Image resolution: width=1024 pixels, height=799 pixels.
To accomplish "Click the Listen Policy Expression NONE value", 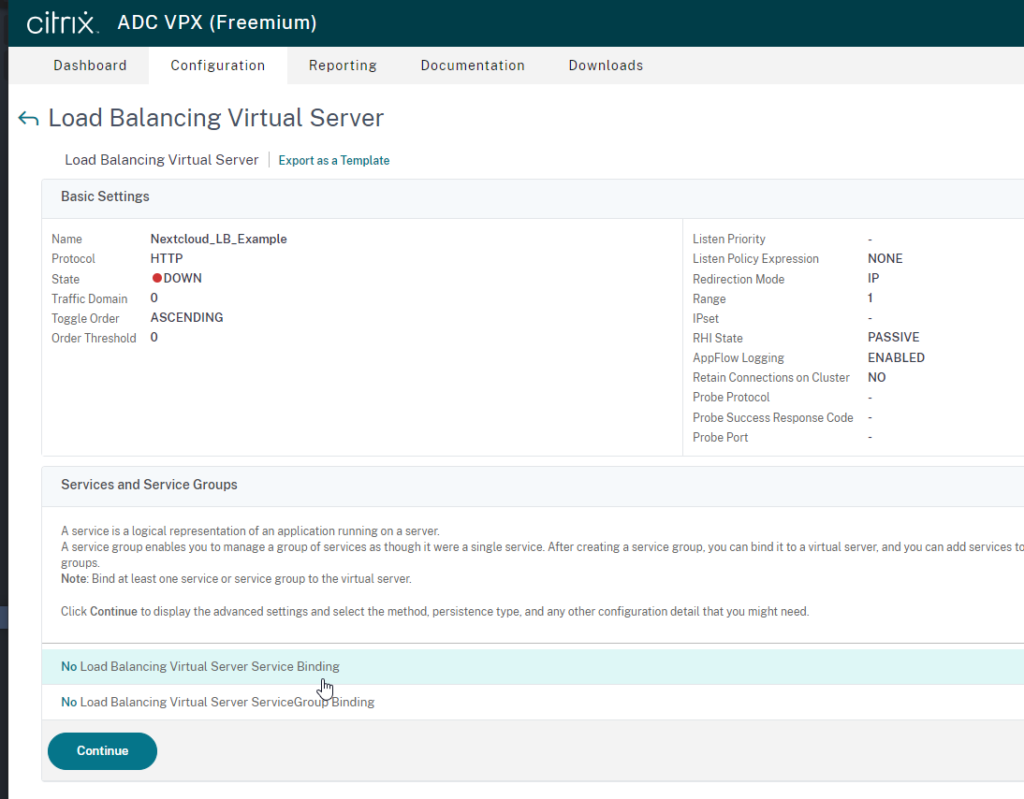I will 885,259.
